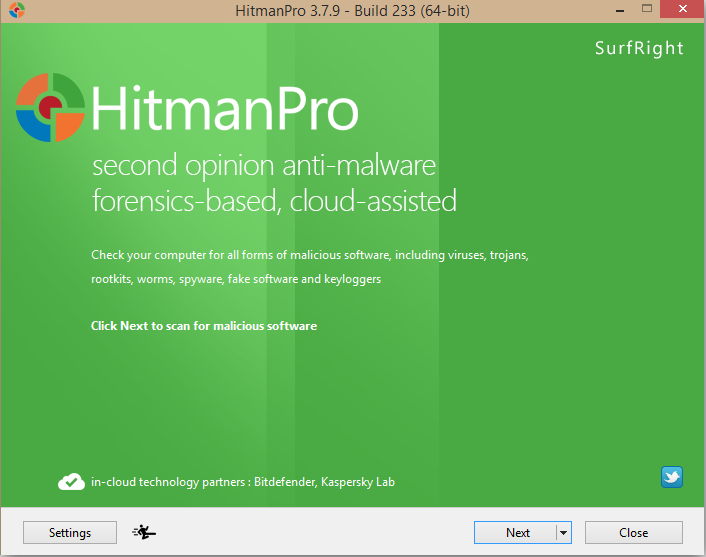Click the title bar HitmanPro app icon
Image resolution: width=706 pixels, height=557 pixels.
click(17, 10)
